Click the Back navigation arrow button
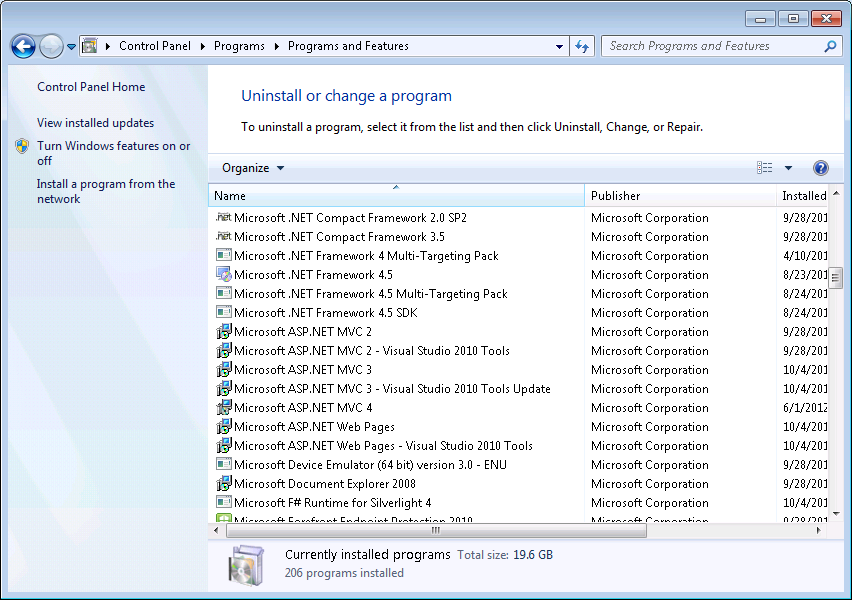This screenshot has width=852, height=600. (23, 46)
